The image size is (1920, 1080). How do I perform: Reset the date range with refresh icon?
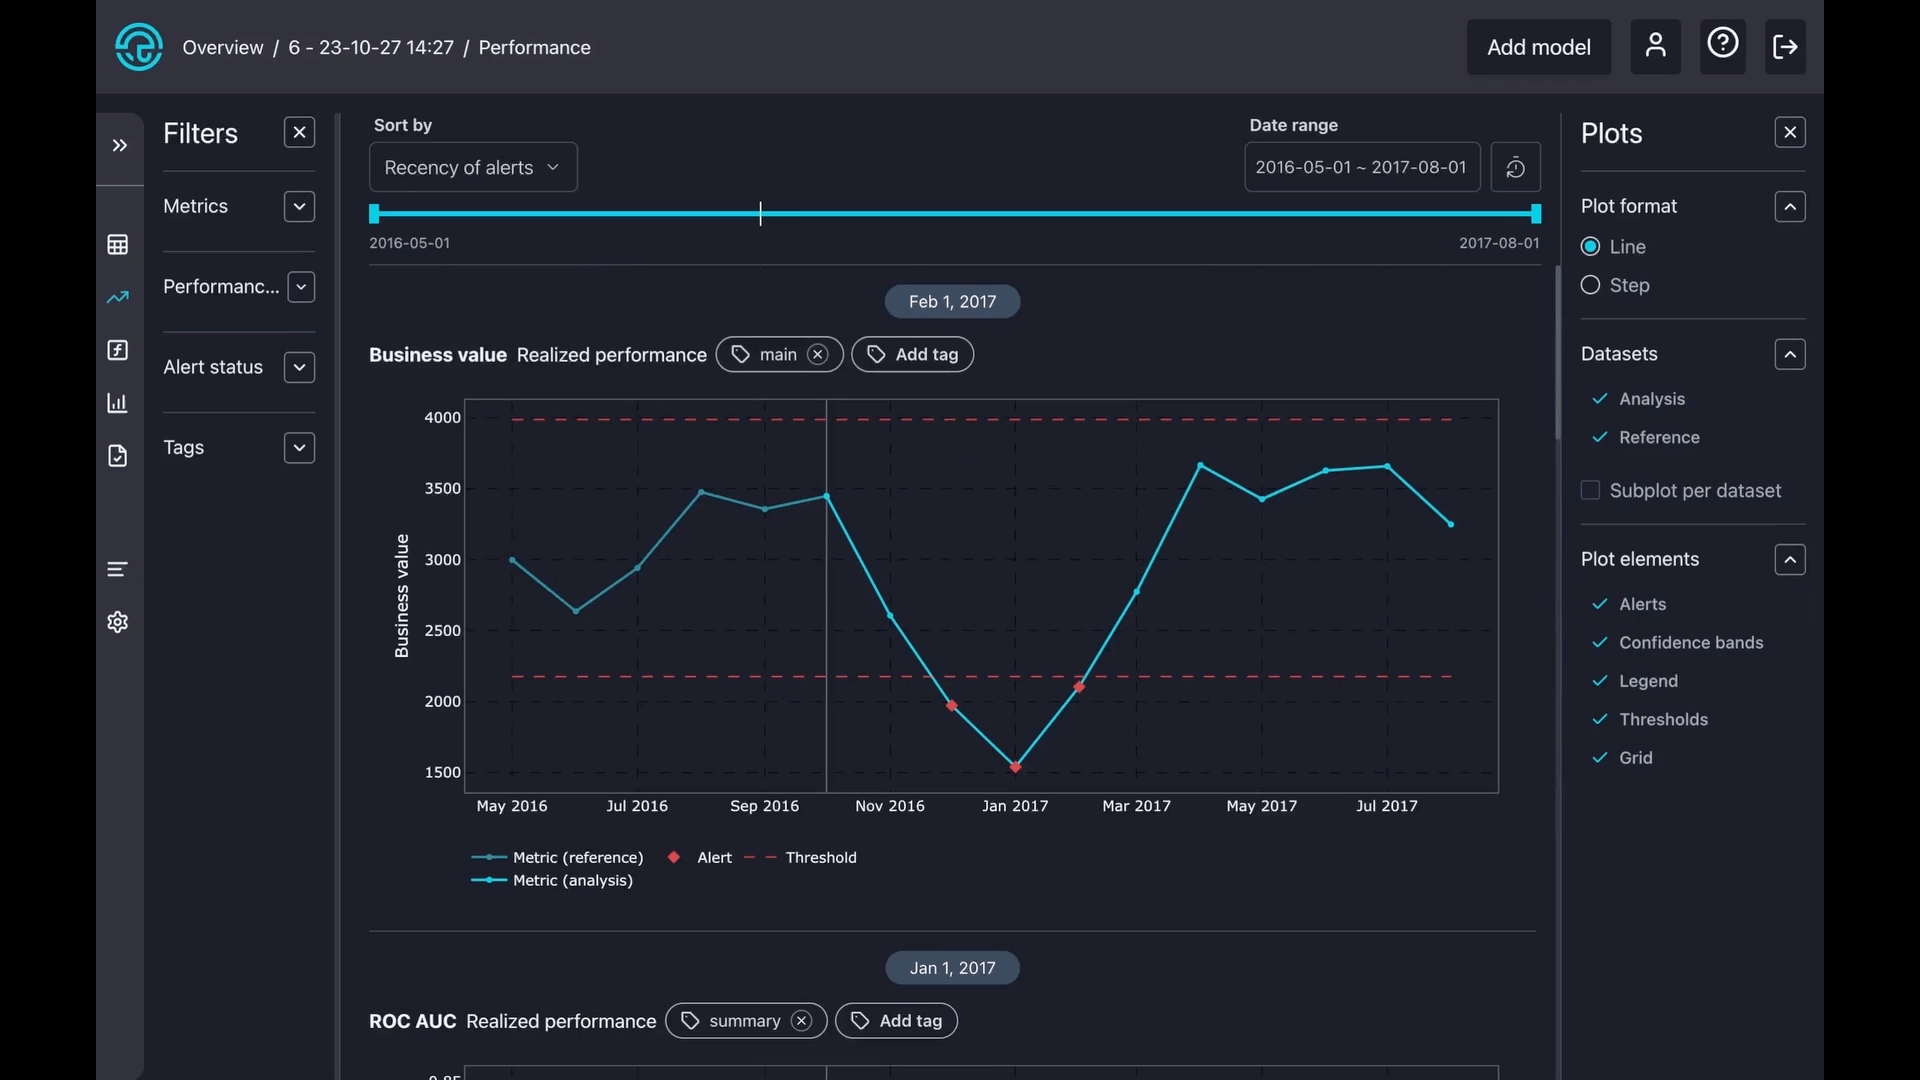pos(1515,168)
